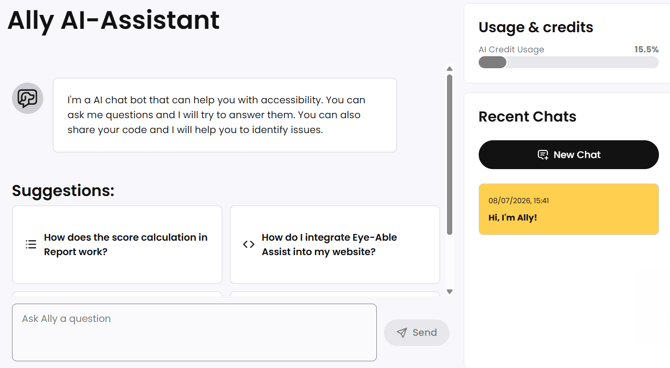The image size is (670, 368).
Task: Click the AI Credit Usage label
Action: point(511,50)
